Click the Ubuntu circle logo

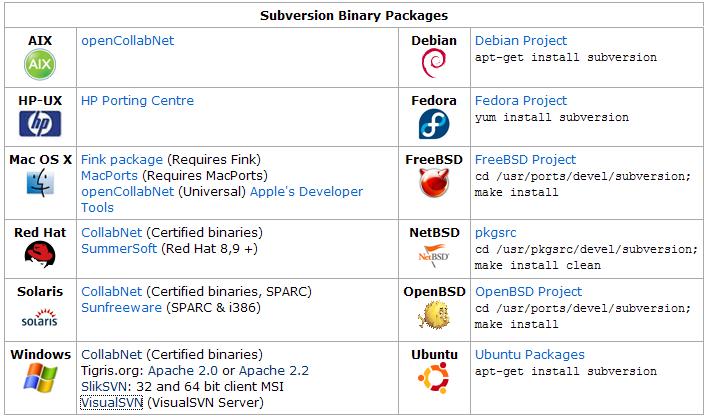point(434,378)
